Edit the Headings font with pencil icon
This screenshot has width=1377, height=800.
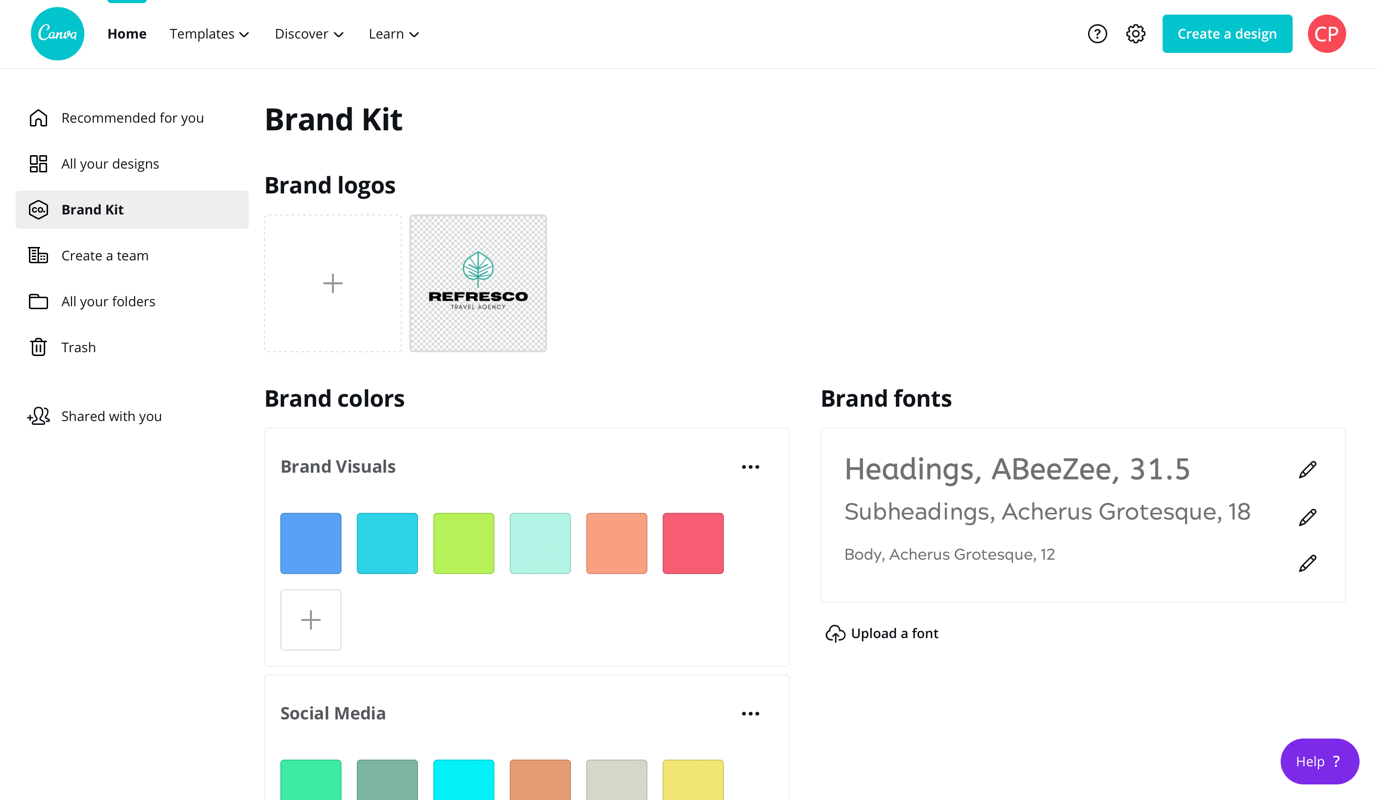1307,470
